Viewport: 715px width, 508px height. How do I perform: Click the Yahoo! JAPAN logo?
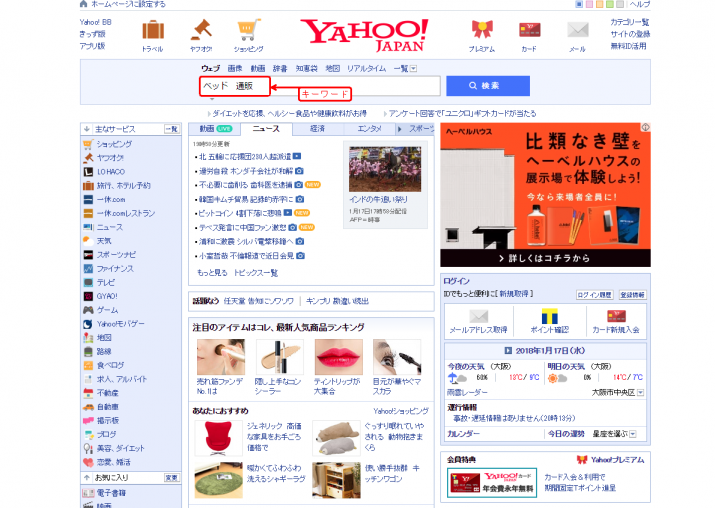(x=364, y=35)
